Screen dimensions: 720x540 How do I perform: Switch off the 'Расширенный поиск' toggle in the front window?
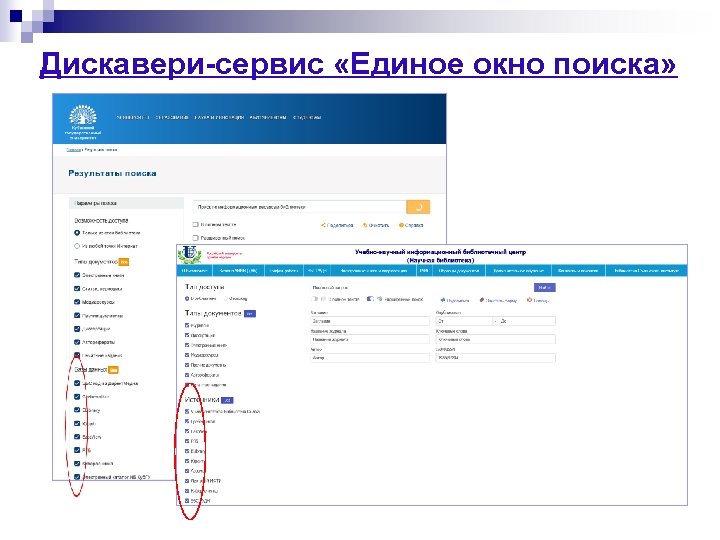coord(370,299)
